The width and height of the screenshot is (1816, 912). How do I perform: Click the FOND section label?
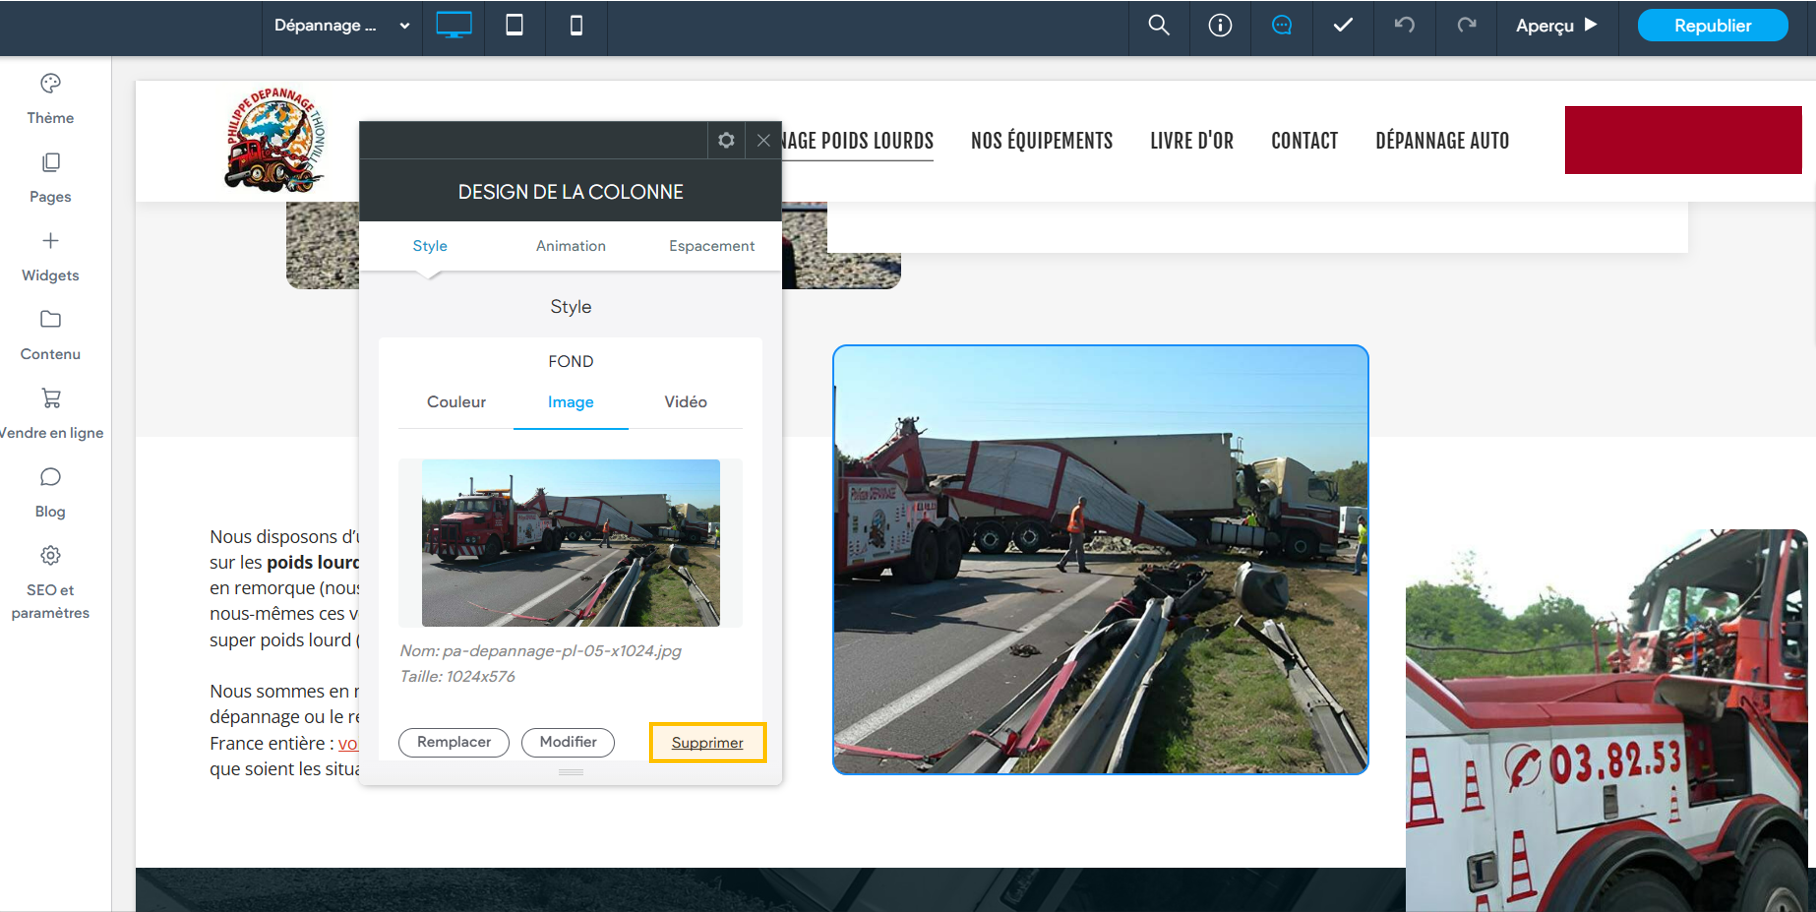pyautogui.click(x=571, y=361)
